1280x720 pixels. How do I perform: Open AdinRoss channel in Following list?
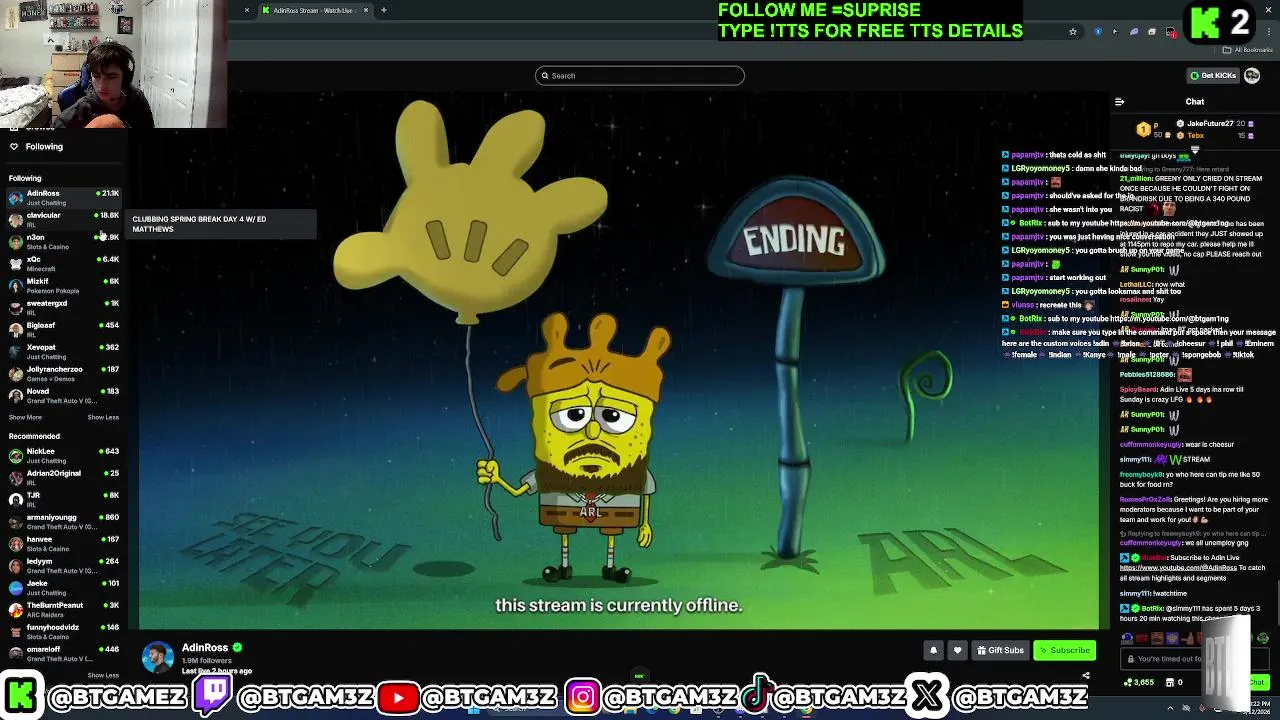click(x=63, y=197)
